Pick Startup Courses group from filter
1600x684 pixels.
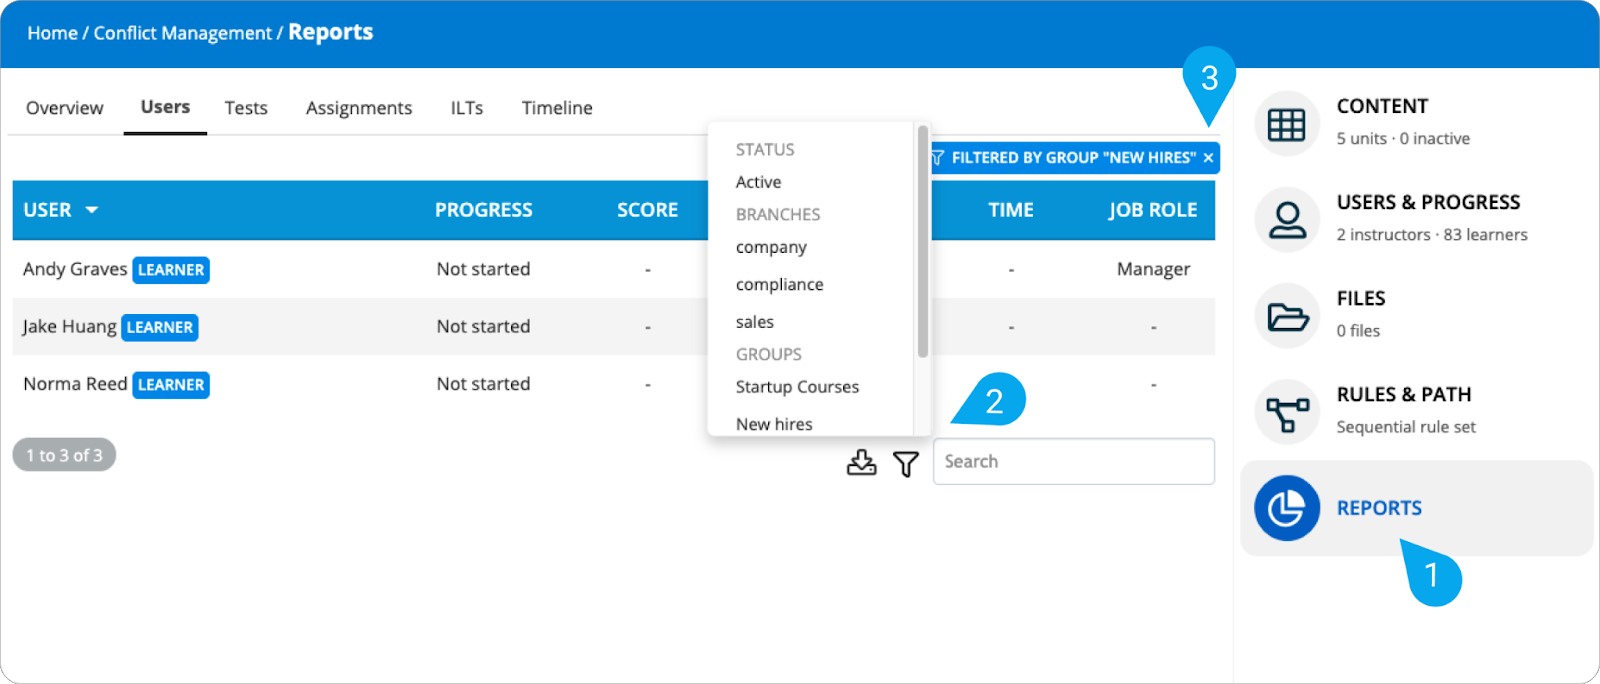pos(797,387)
